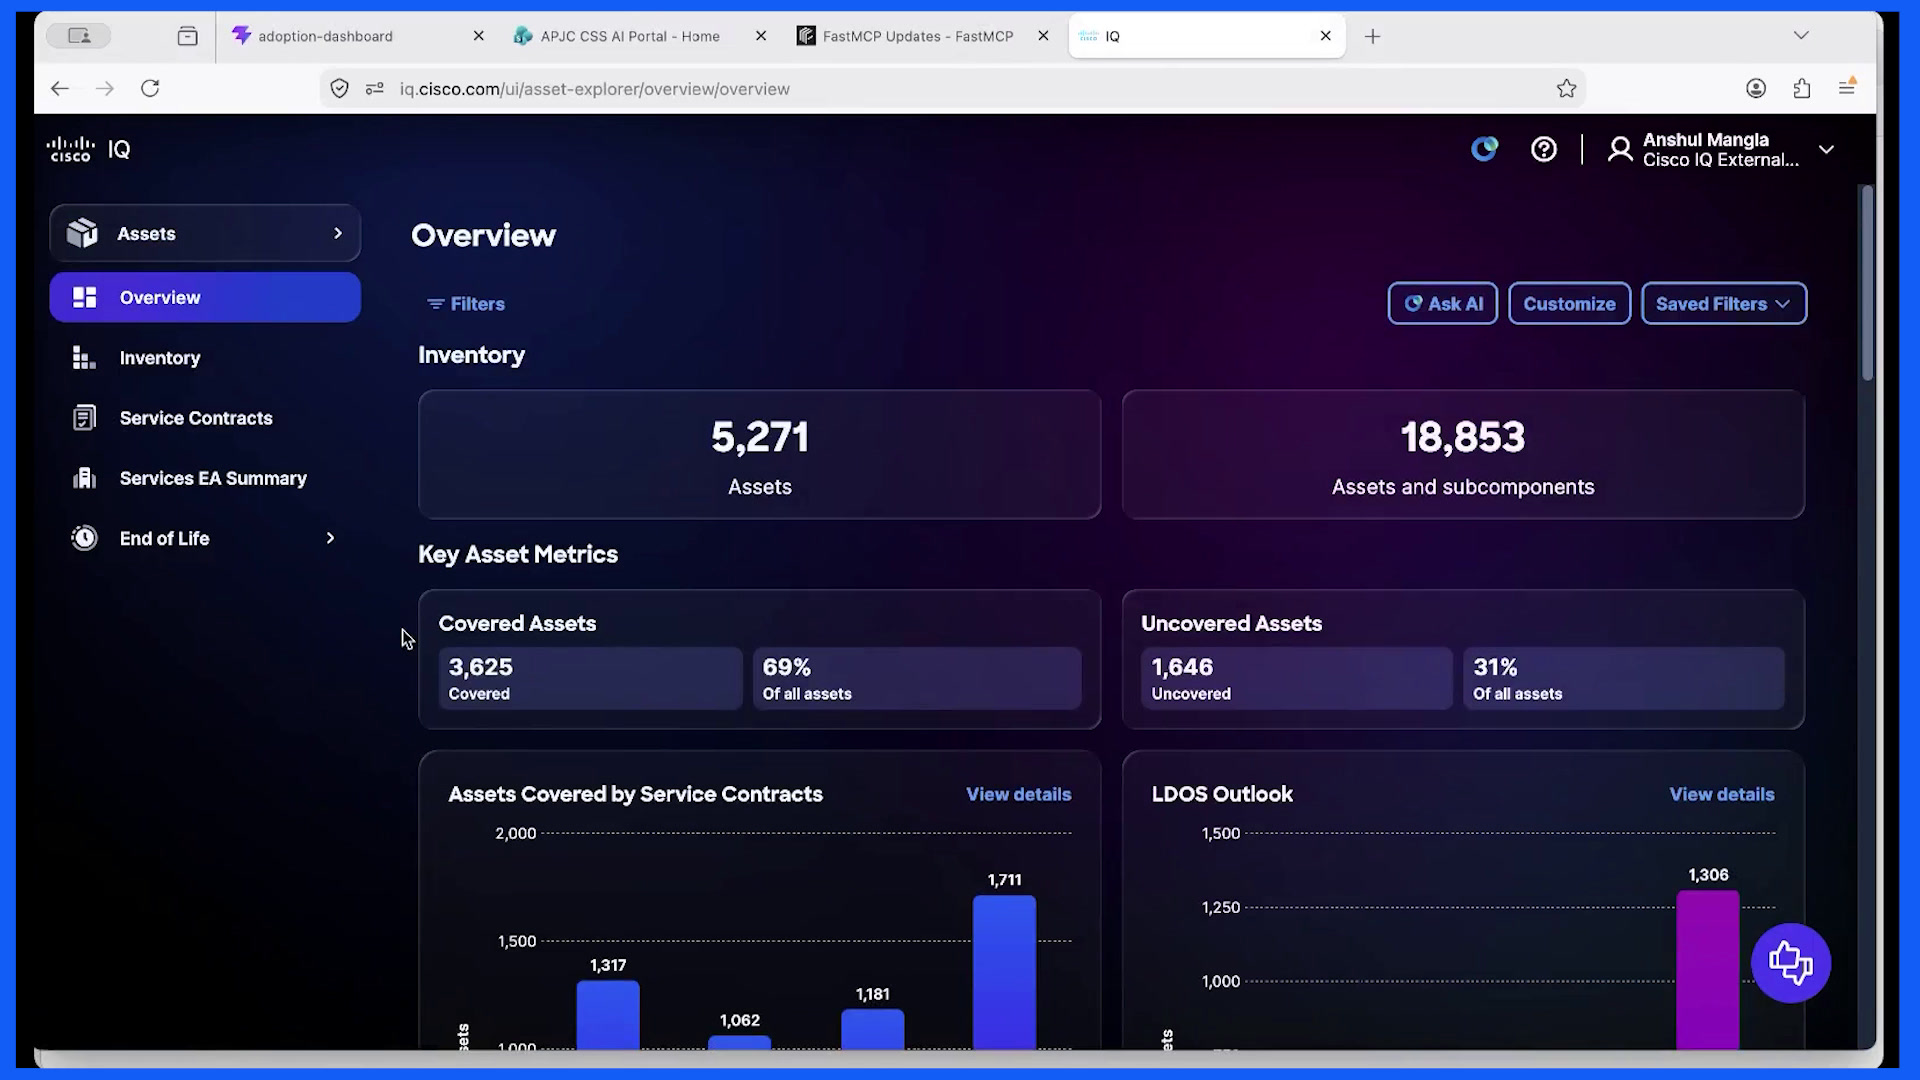
Task: Open the Saved Filters dropdown
Action: pos(1724,304)
